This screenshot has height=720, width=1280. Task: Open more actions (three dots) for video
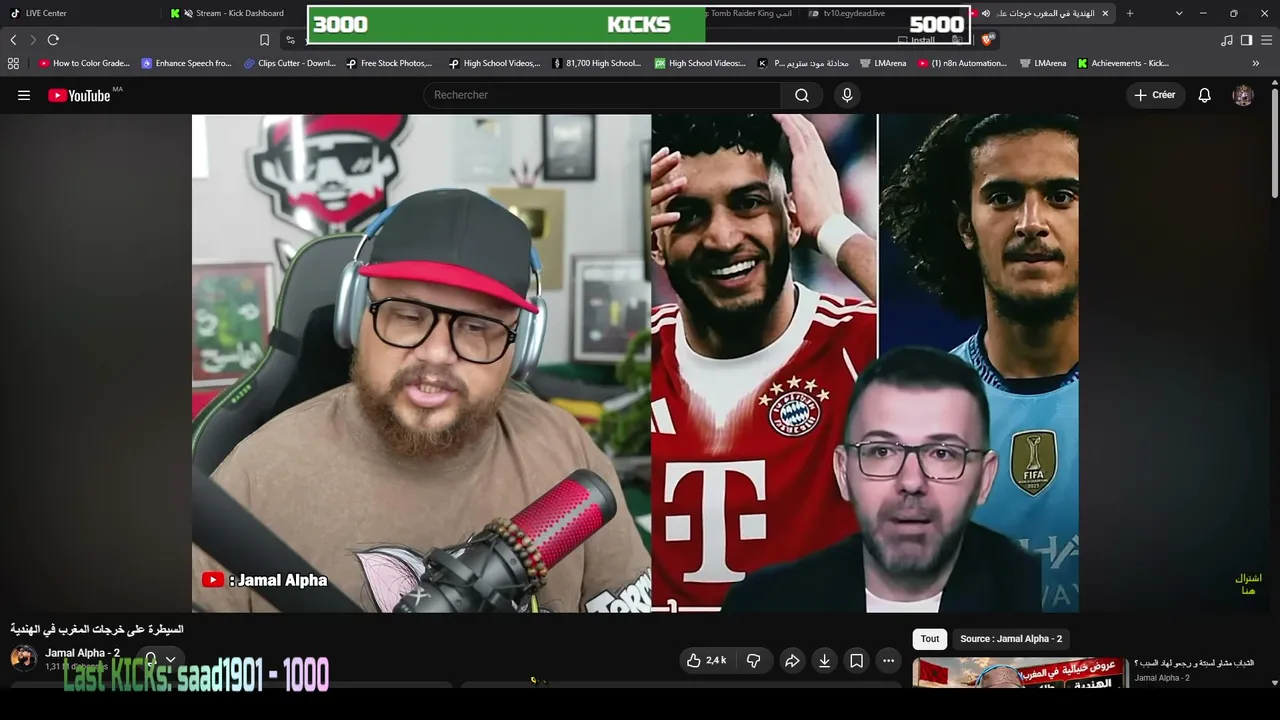coord(888,660)
